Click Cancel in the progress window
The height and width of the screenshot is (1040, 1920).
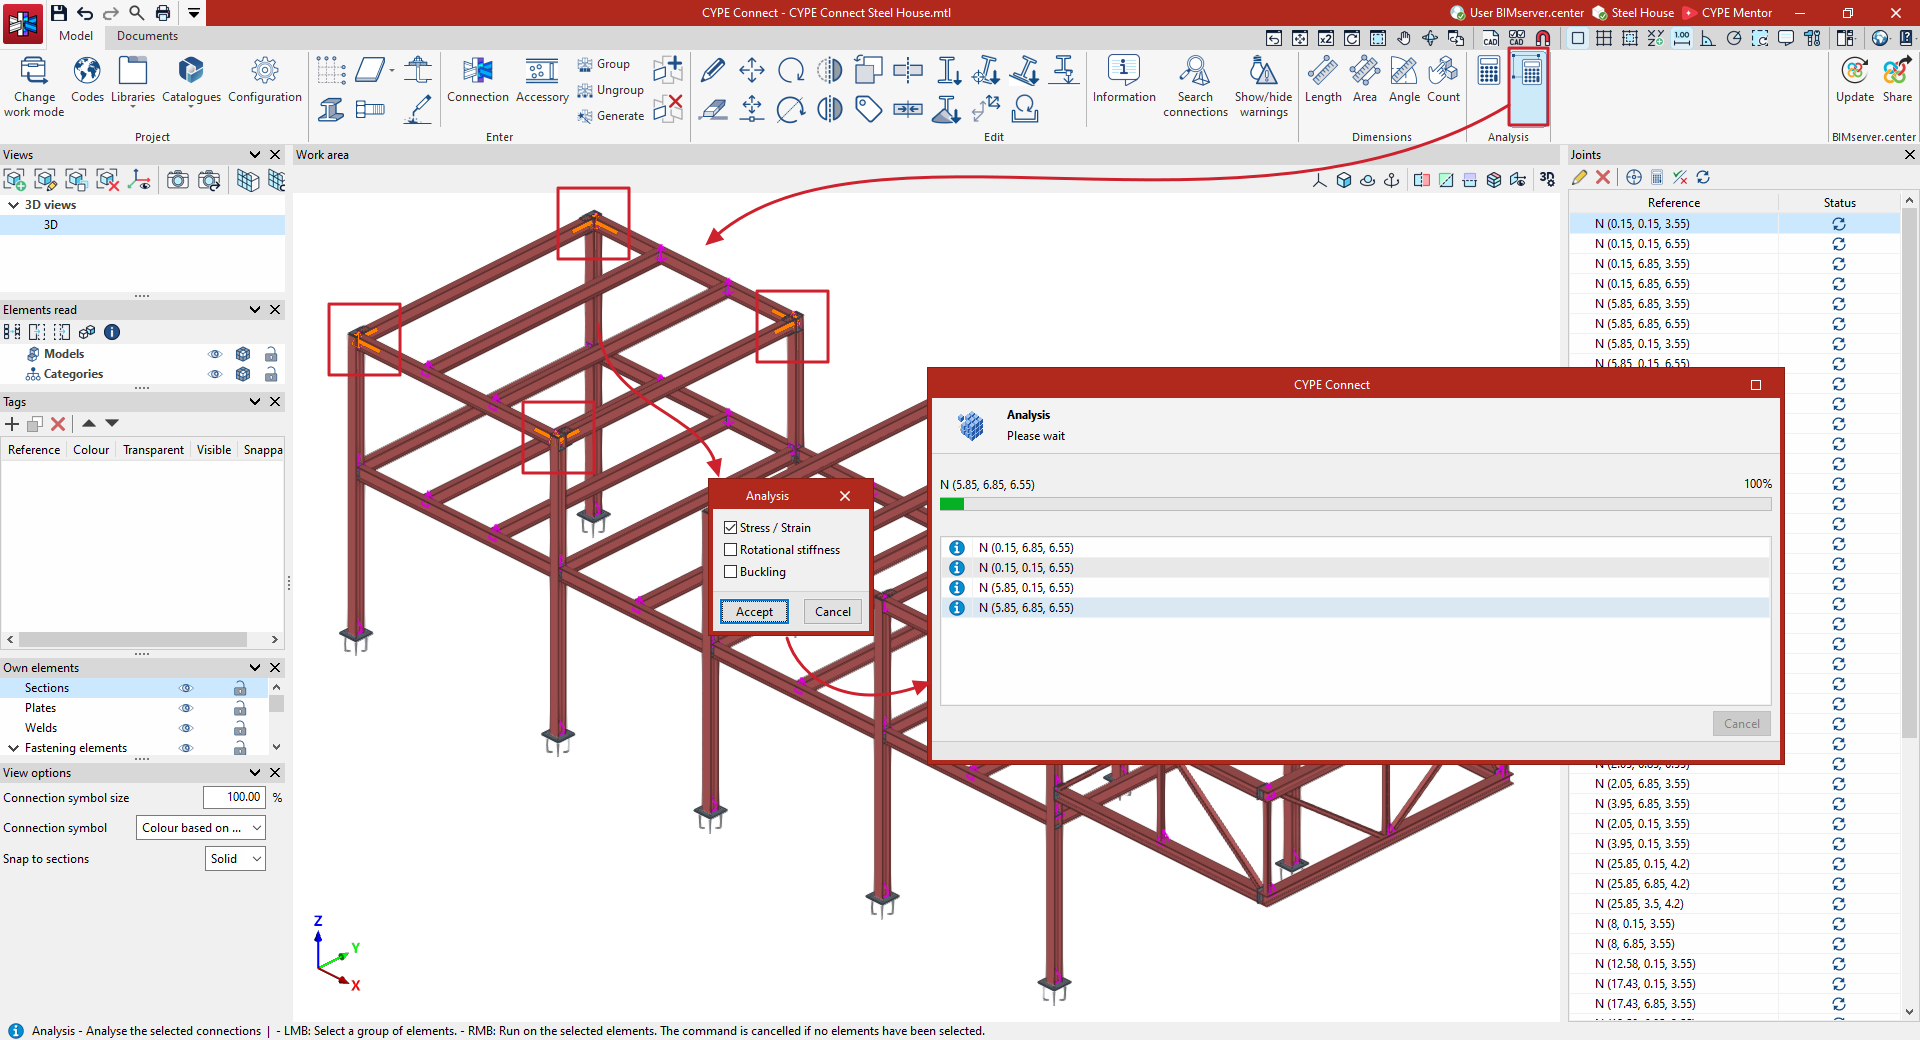point(1741,724)
